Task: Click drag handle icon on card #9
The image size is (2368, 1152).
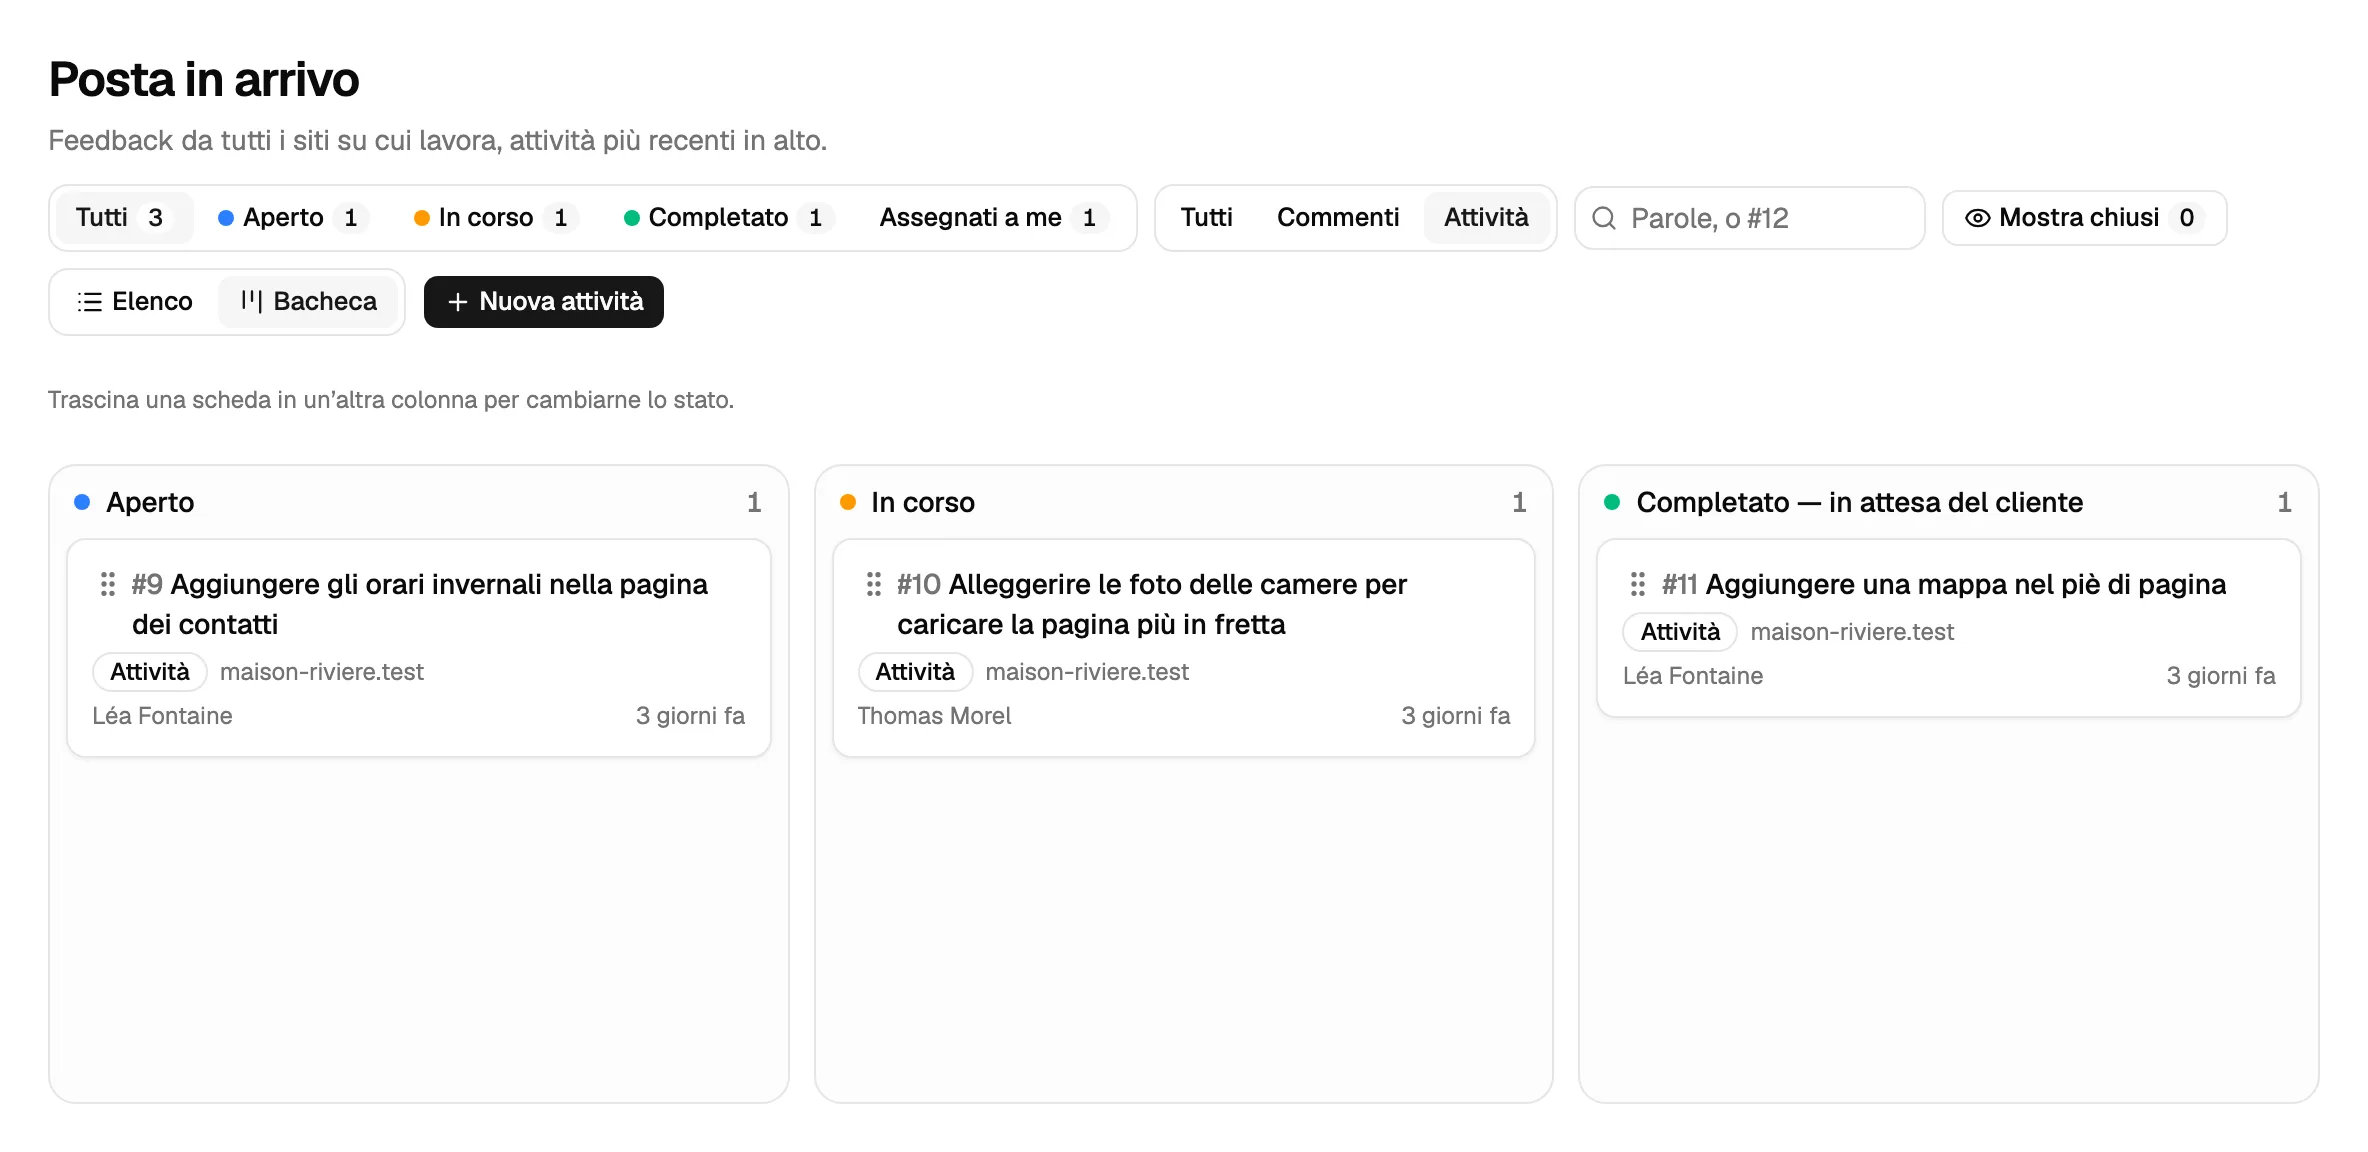Action: click(x=107, y=584)
